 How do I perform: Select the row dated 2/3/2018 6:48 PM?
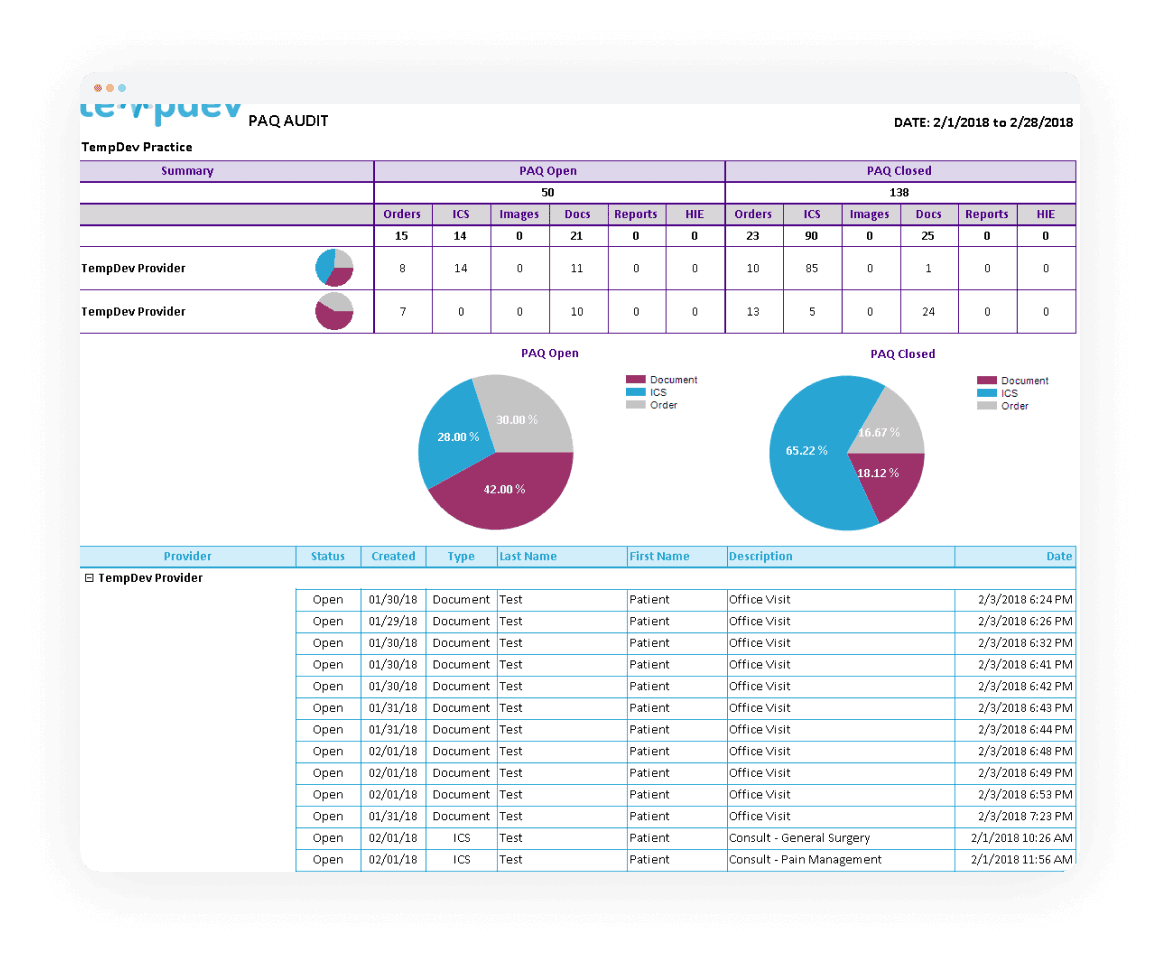(x=685, y=751)
